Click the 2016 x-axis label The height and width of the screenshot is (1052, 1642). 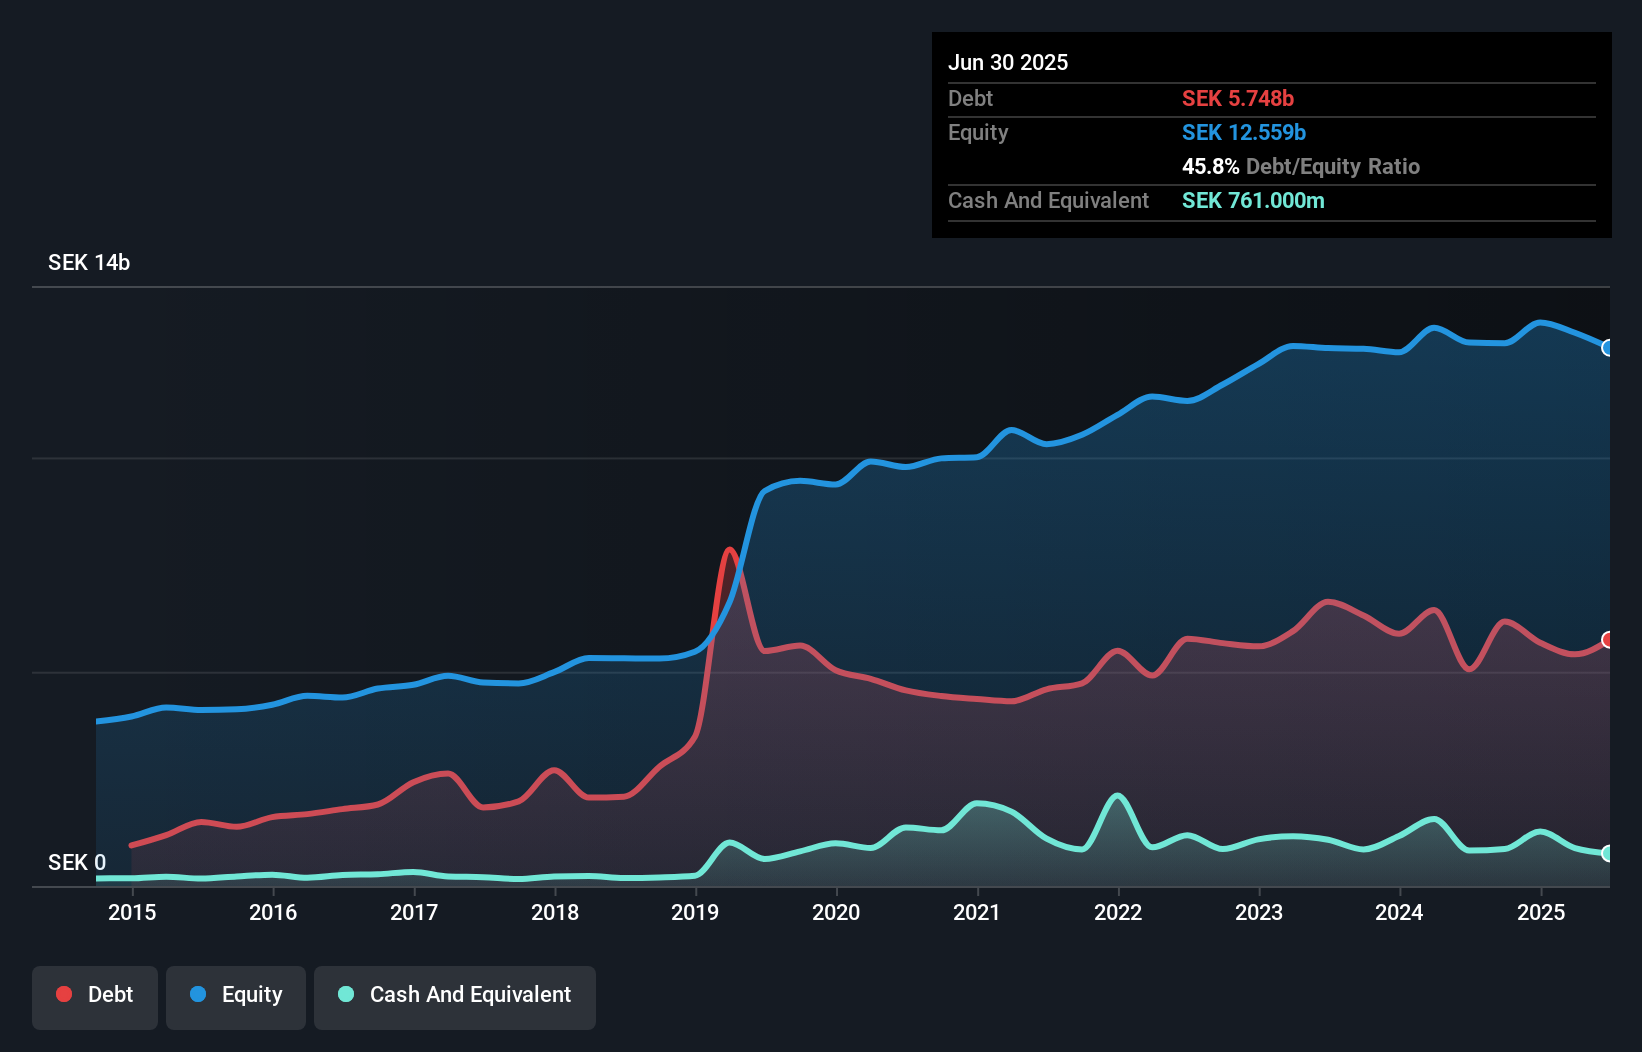click(x=273, y=912)
